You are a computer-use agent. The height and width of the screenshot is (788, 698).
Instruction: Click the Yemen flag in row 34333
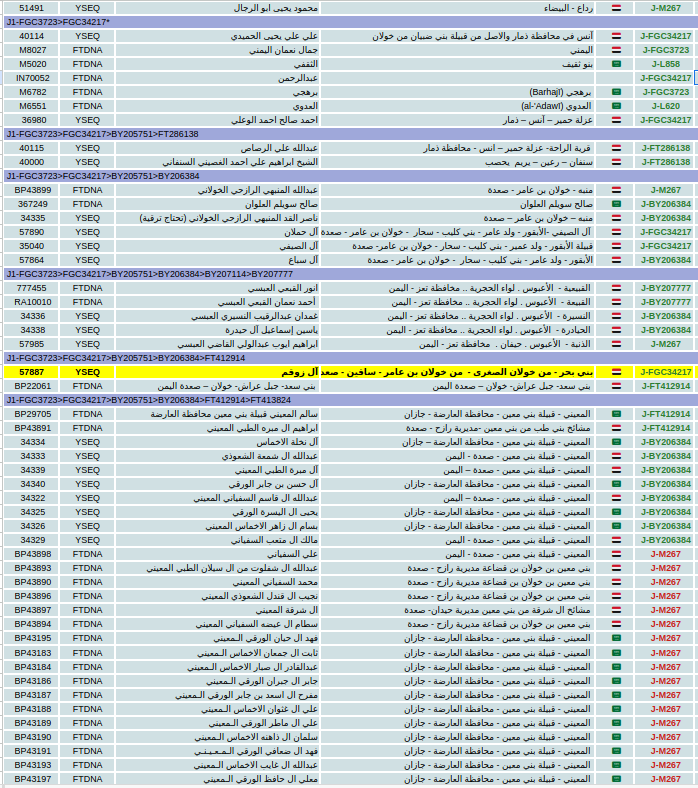tap(616, 456)
